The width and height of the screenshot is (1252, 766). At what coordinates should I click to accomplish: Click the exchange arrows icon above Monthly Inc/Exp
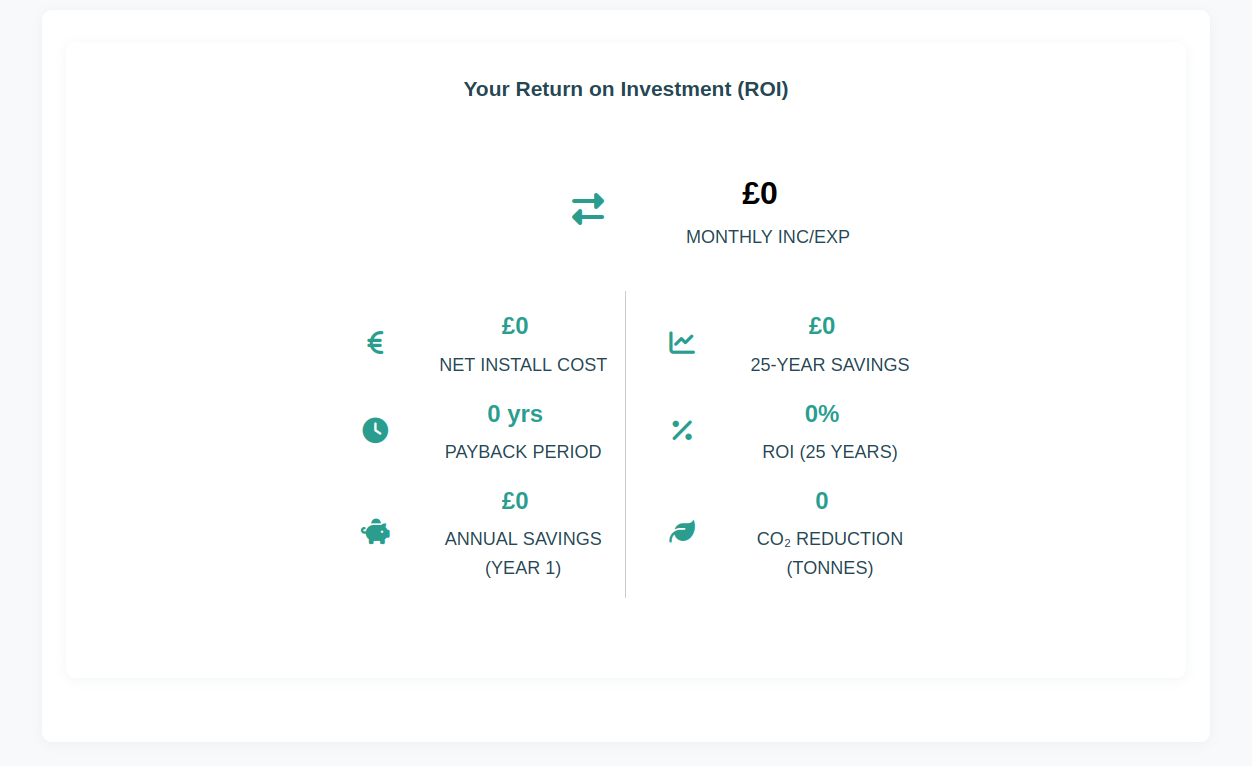tap(588, 208)
